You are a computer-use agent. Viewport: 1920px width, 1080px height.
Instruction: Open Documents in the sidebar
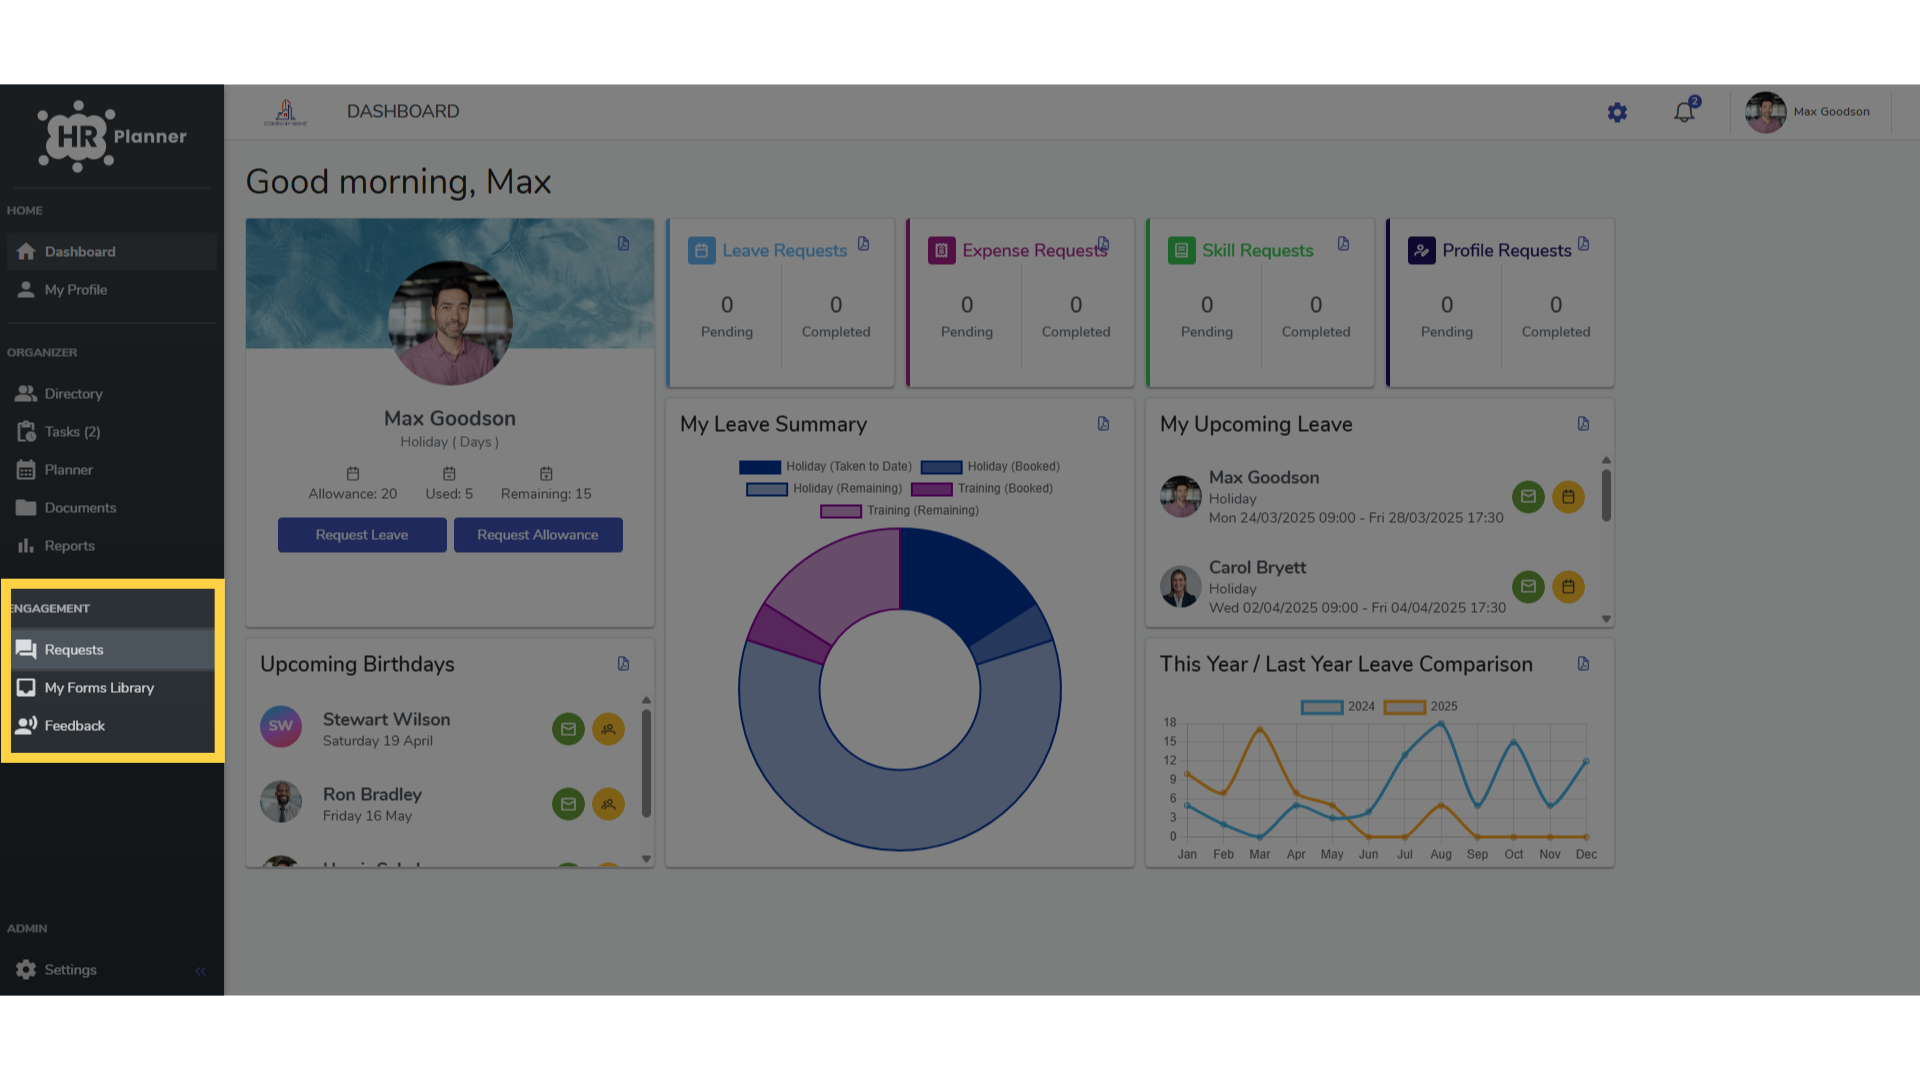tap(111, 508)
